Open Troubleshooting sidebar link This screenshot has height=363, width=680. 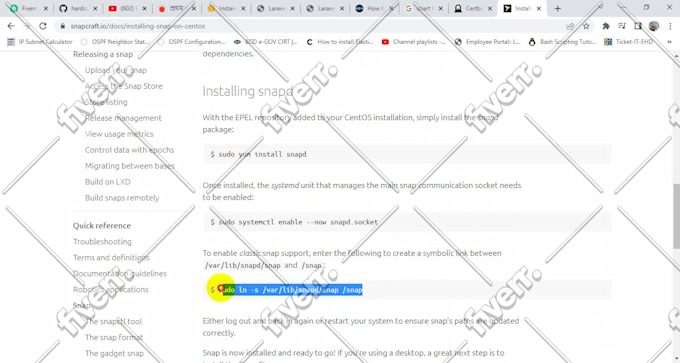[102, 242]
